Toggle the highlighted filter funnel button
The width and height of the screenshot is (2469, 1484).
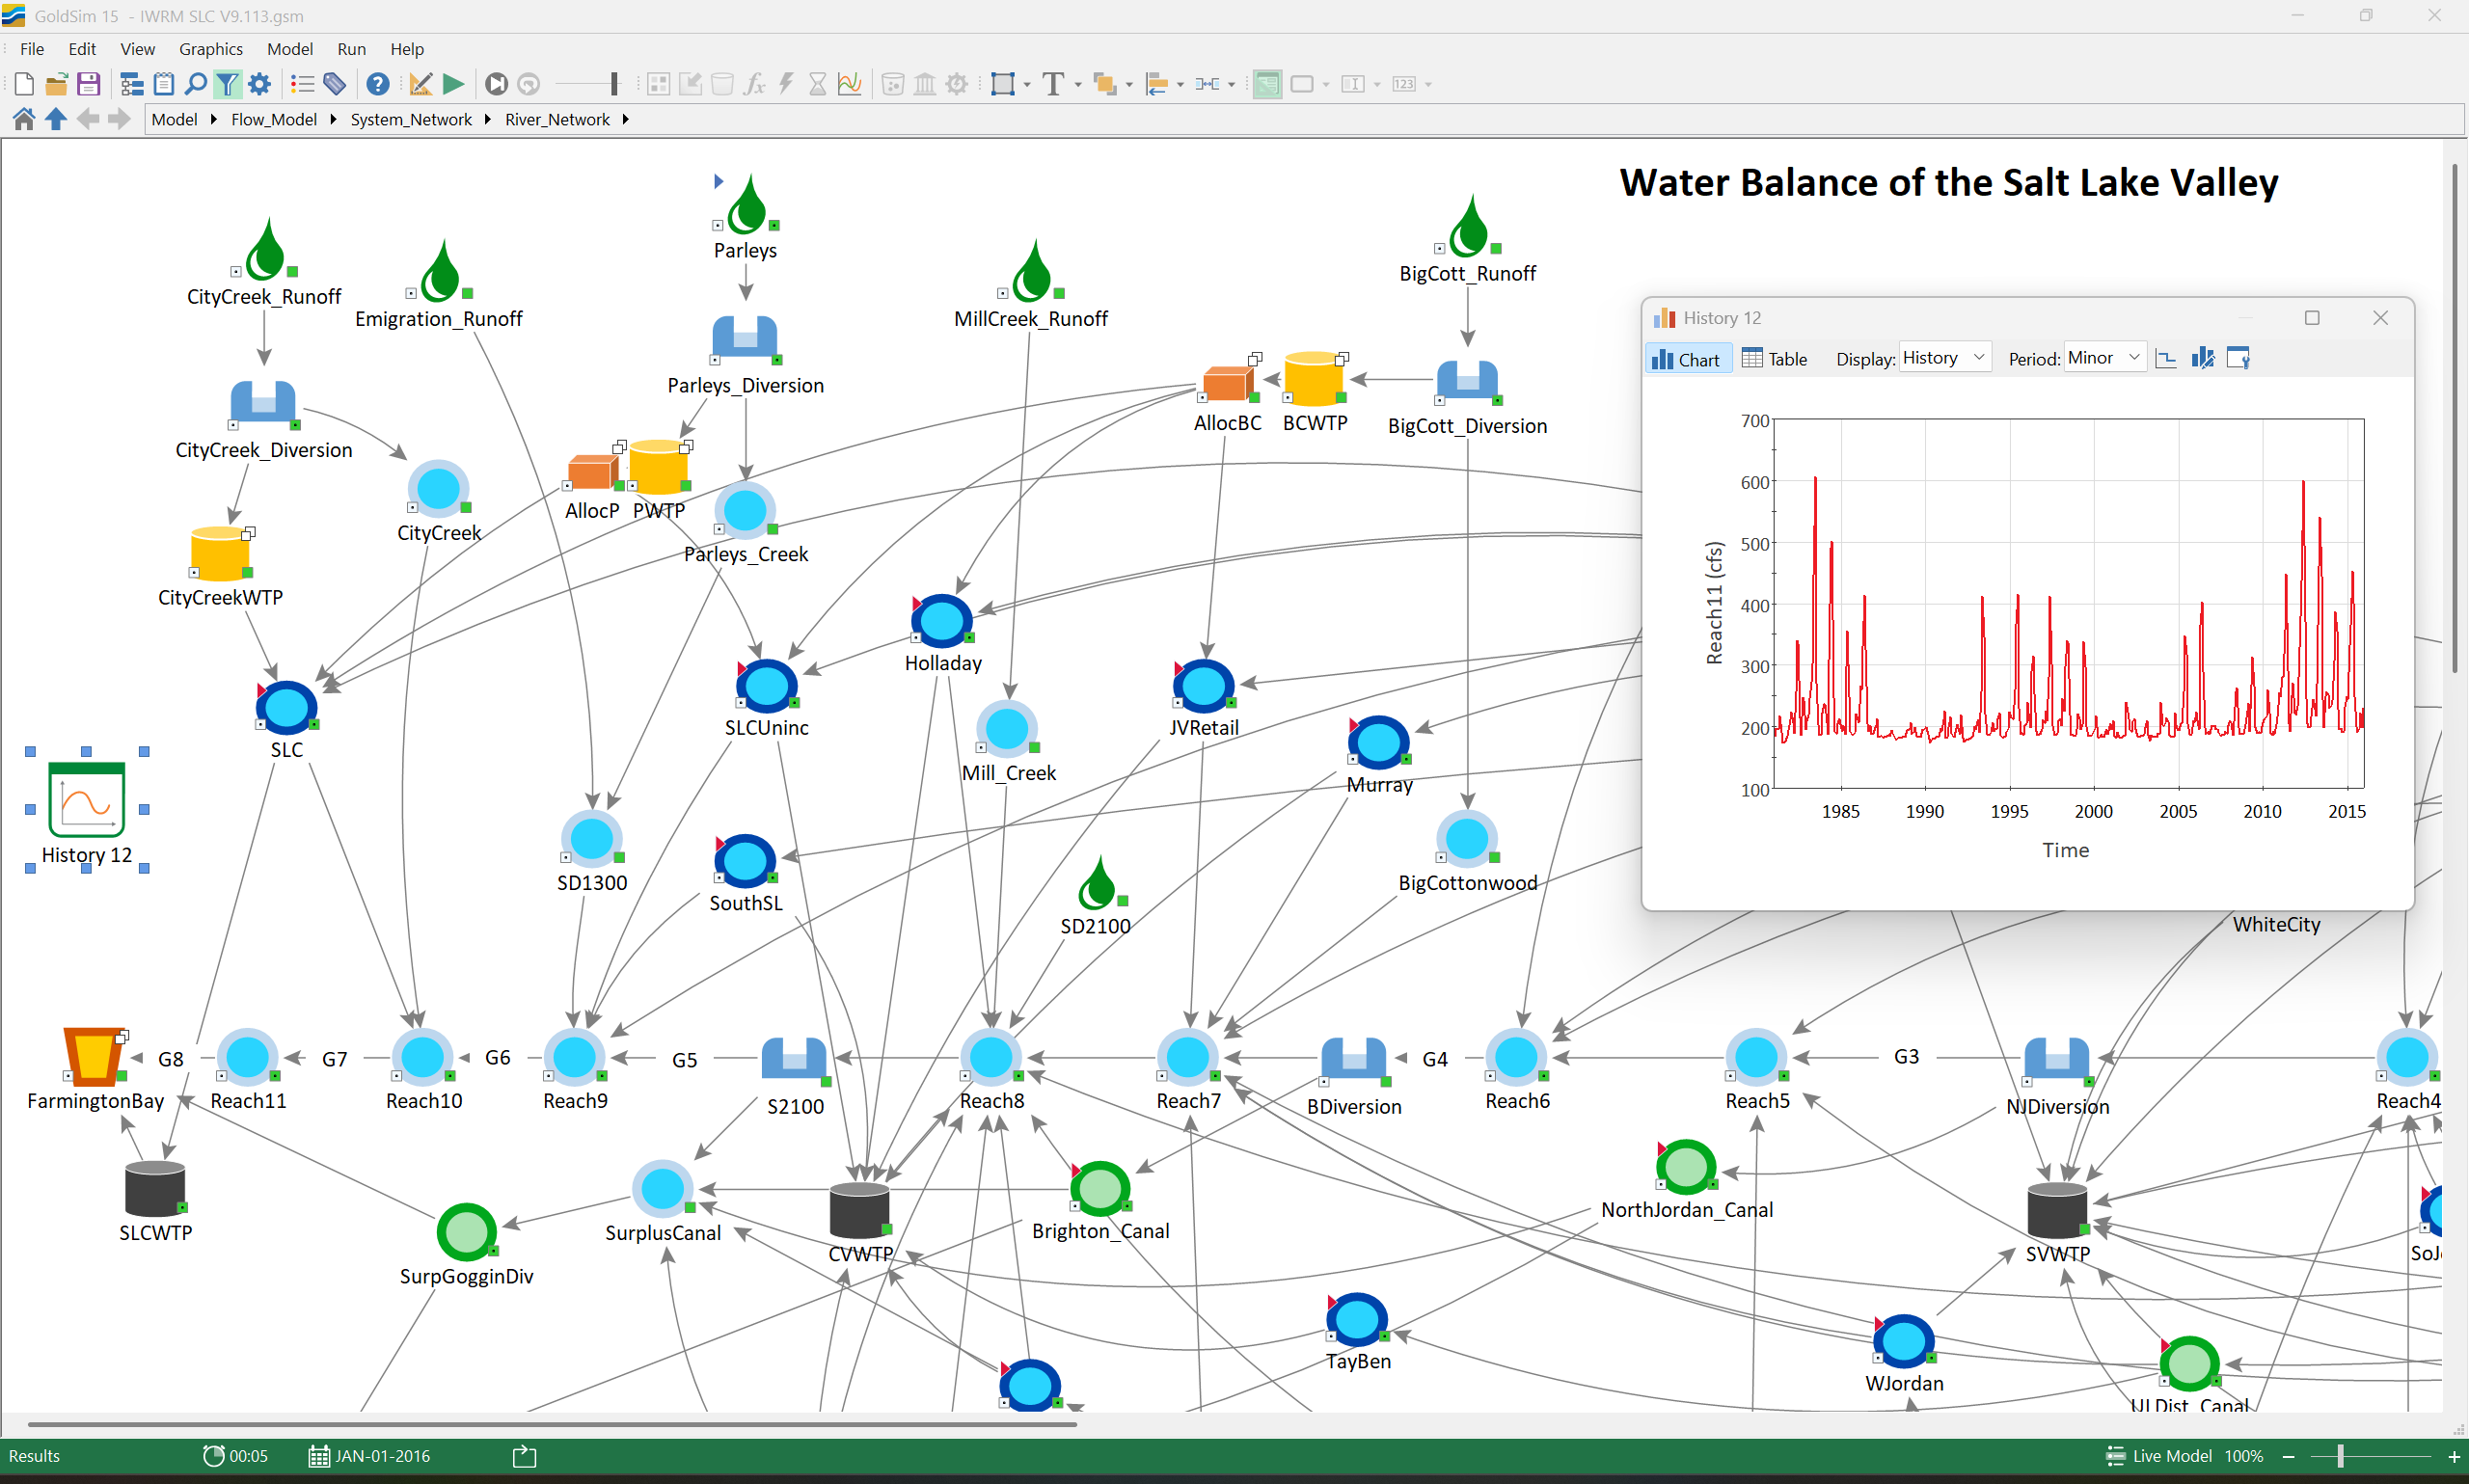228,84
